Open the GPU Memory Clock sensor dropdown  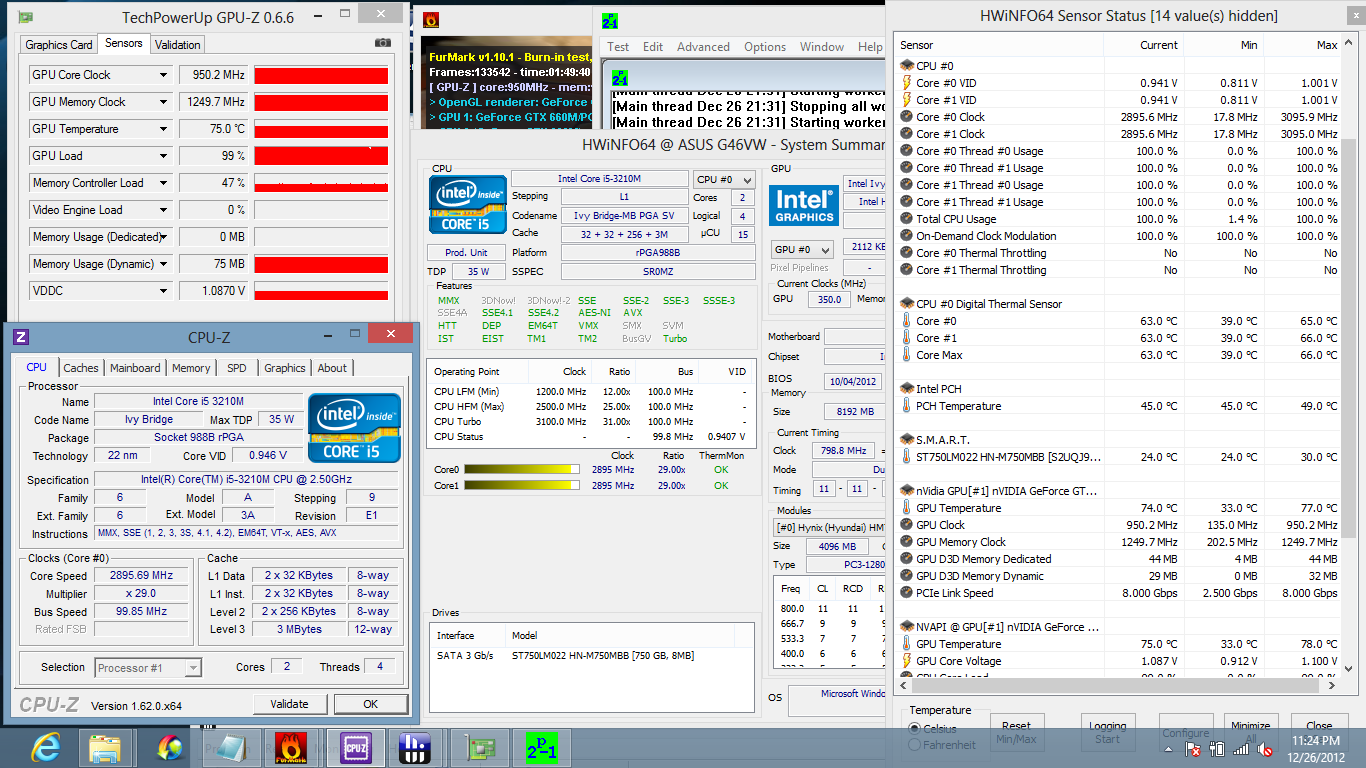point(164,102)
